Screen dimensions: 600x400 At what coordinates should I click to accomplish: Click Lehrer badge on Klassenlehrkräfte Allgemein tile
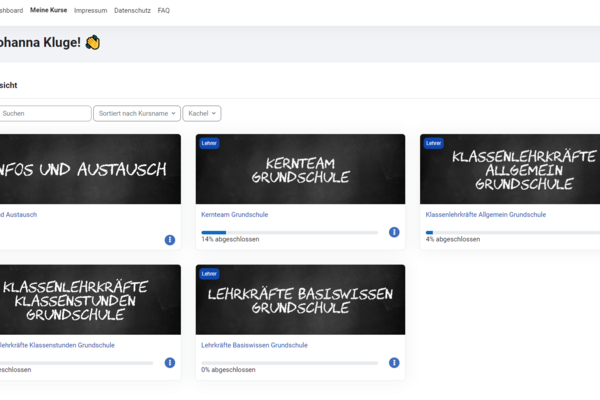433,143
